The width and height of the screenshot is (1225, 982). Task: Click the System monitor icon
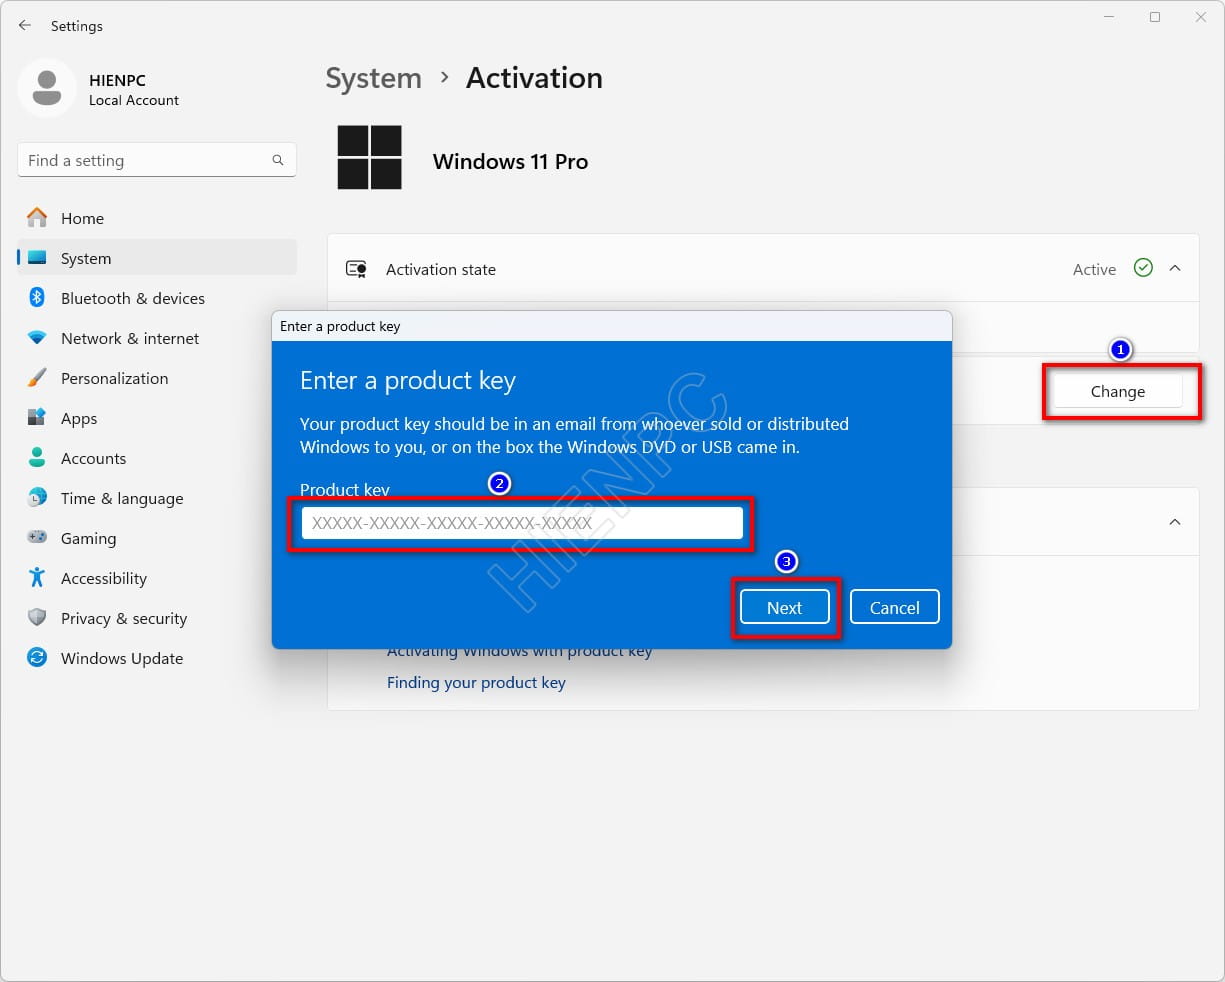pos(37,258)
